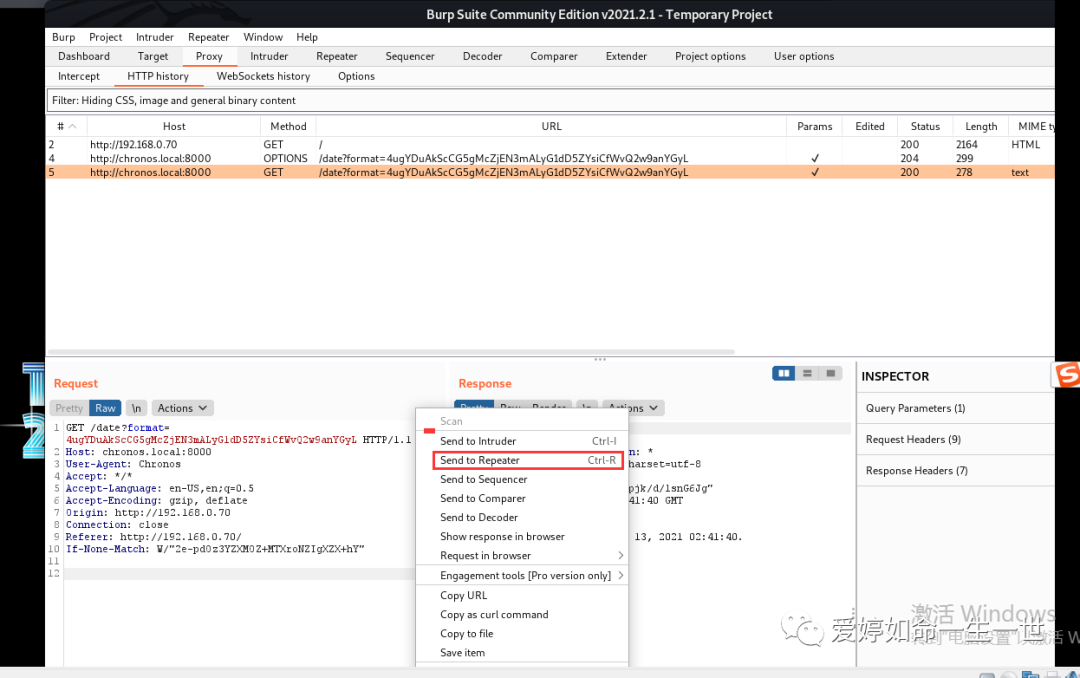This screenshot has height=678, width=1080.
Task: Select the stacked horizontal-lines layout icon
Action: (807, 373)
